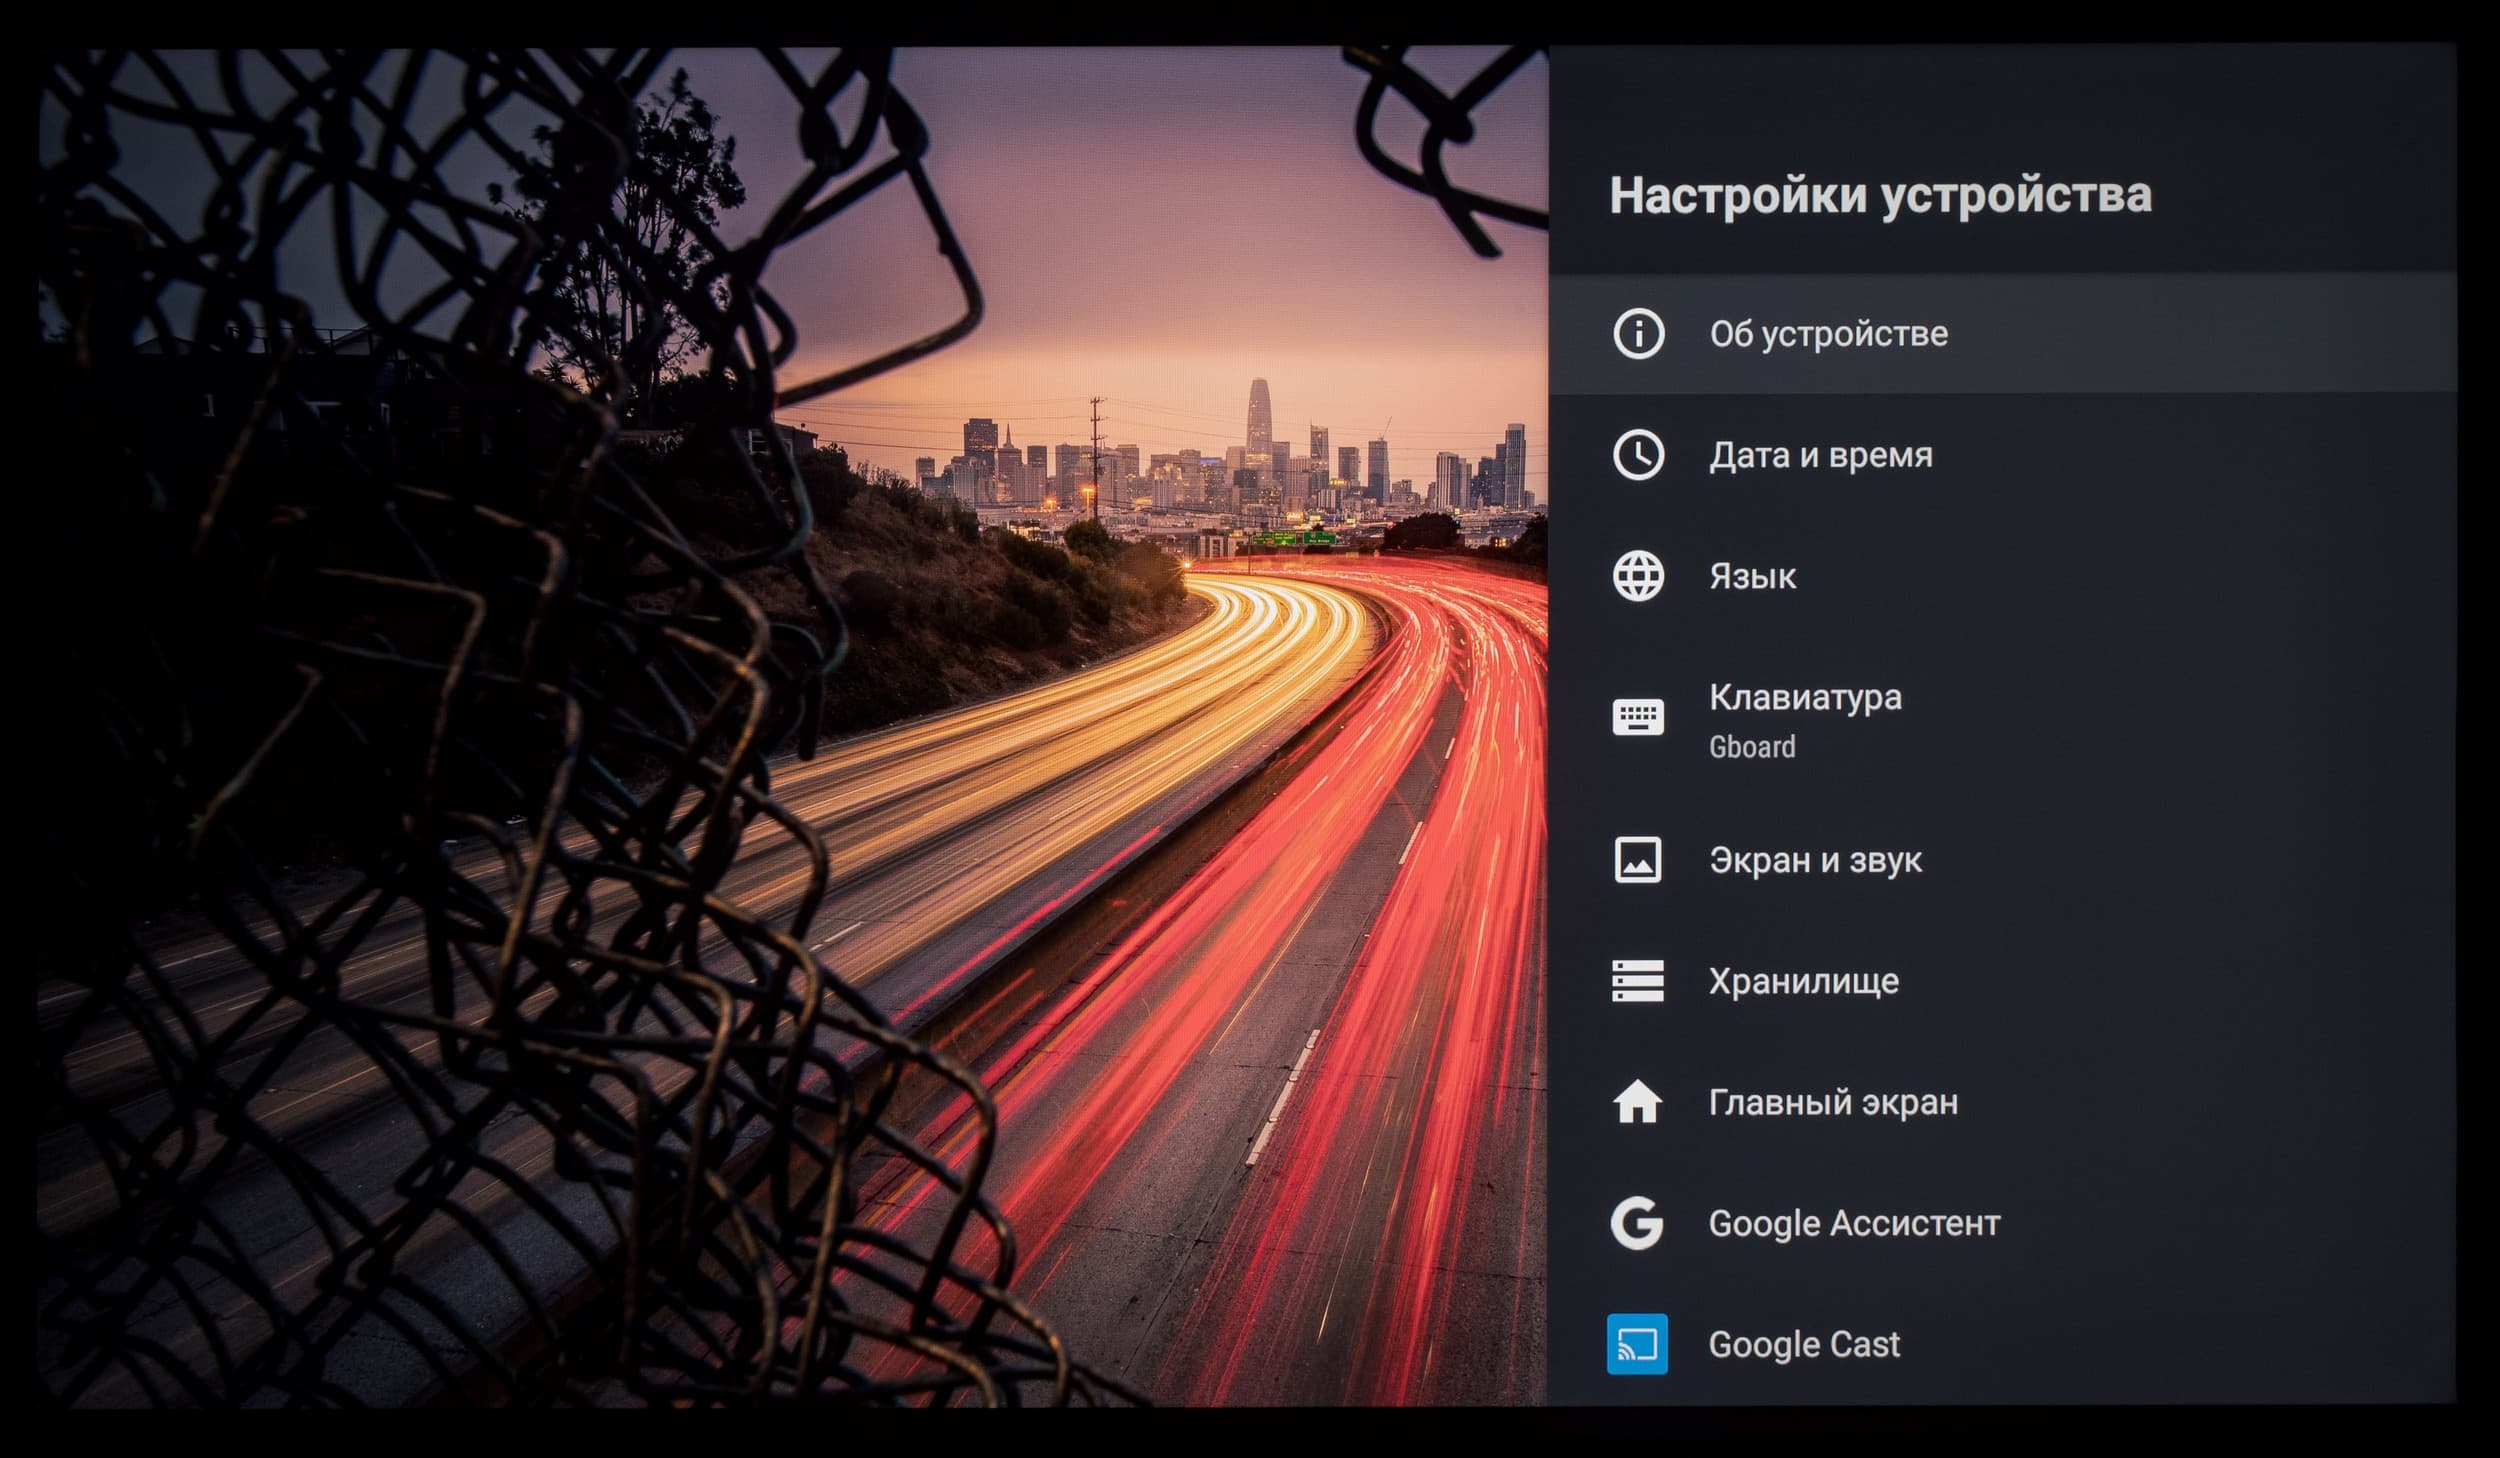2500x1458 pixels.
Task: Select Google Ассистент entry
Action: (x=1854, y=1223)
